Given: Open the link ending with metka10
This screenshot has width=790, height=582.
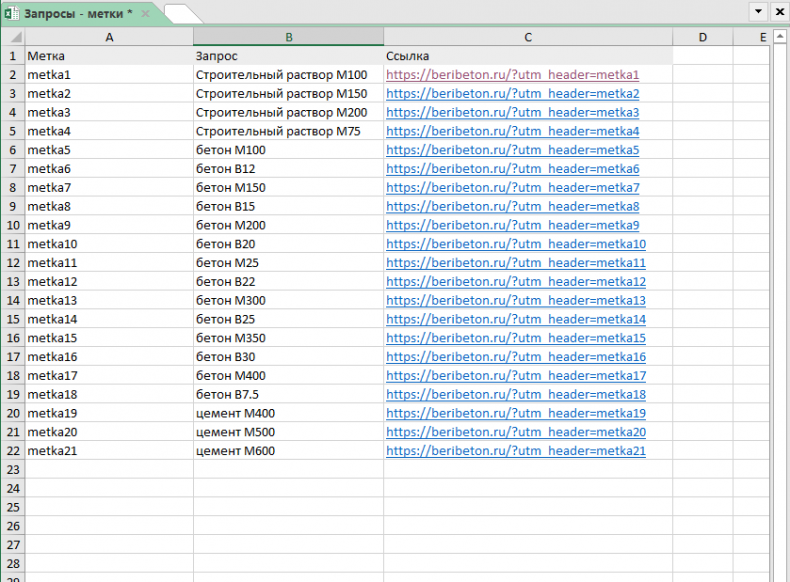Looking at the screenshot, I should coord(516,244).
